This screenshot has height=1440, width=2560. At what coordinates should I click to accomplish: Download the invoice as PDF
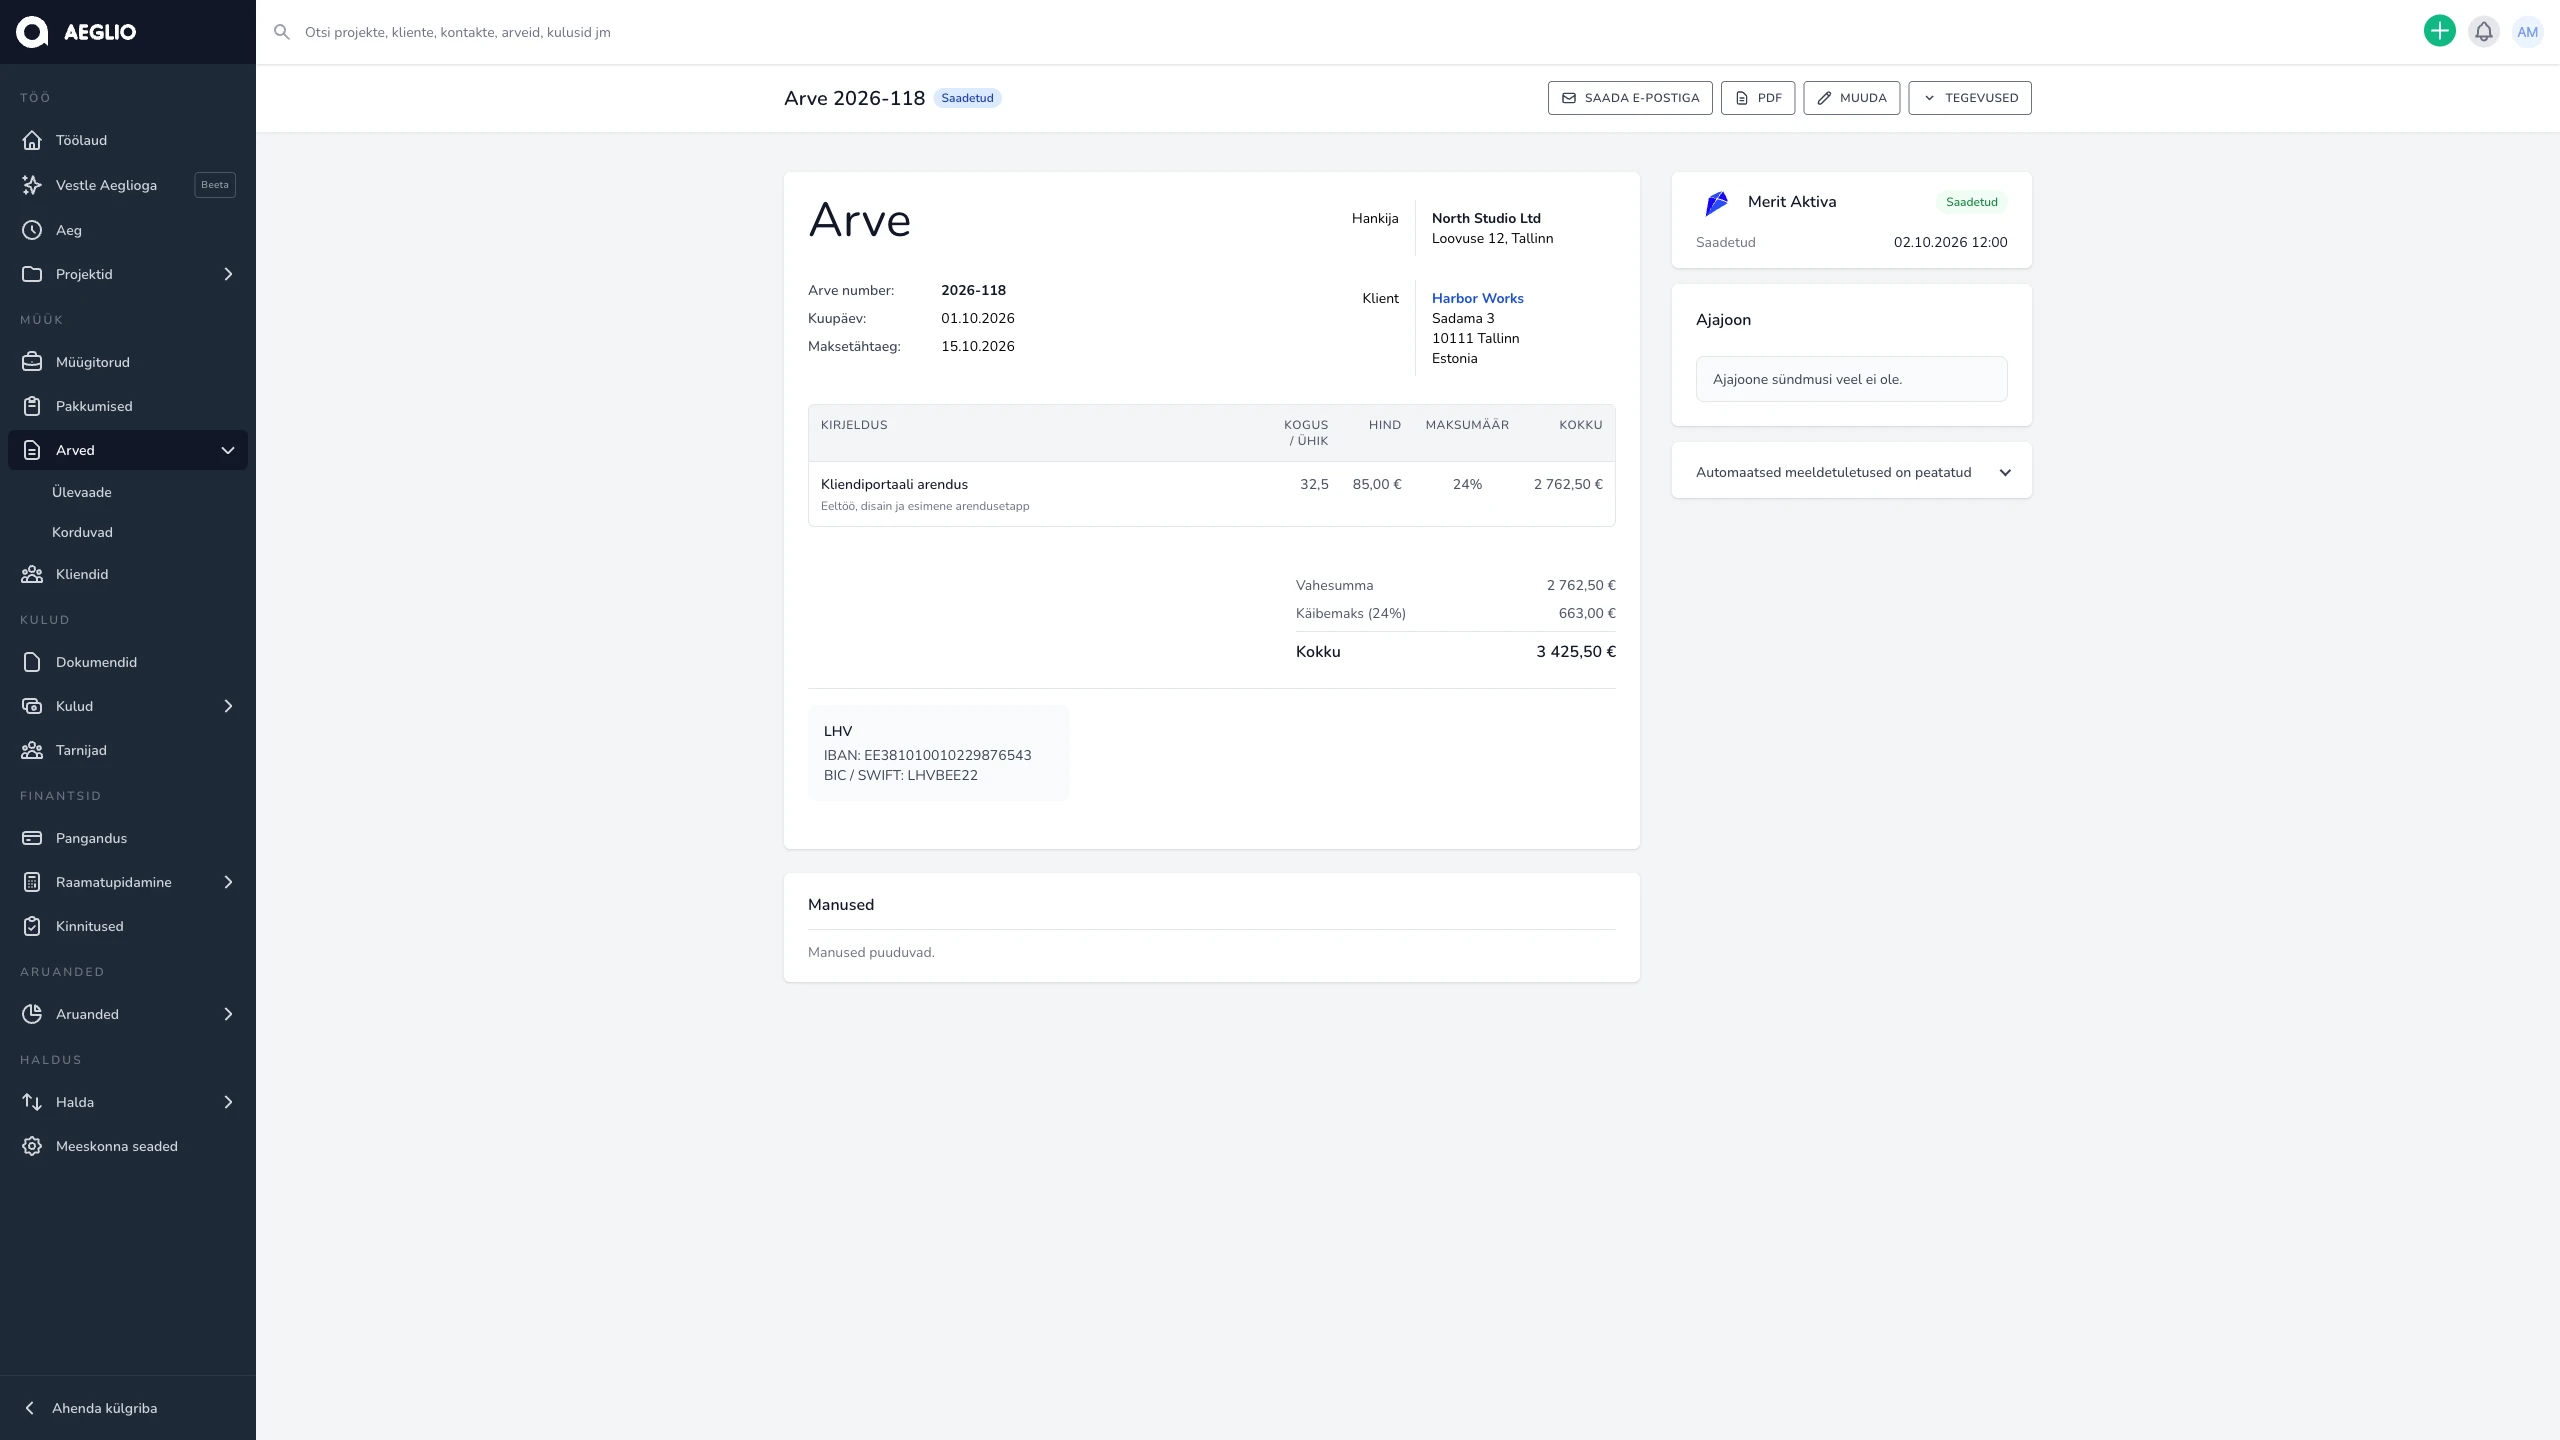click(1758, 98)
